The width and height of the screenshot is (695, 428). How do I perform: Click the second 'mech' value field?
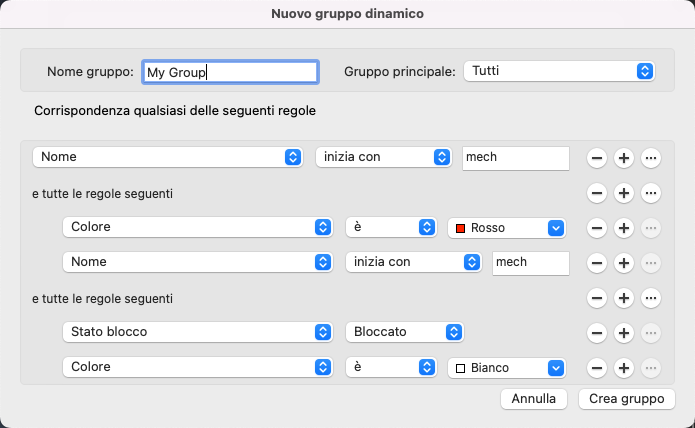point(530,262)
